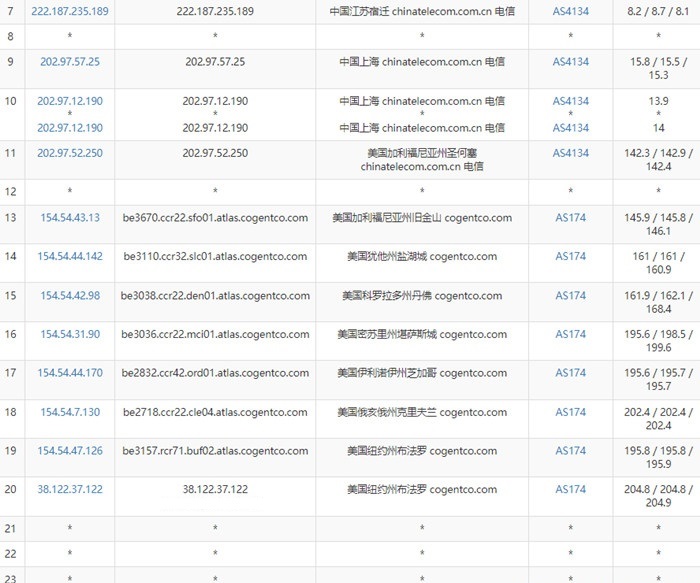Open IP link 222.187.235.189 in hop 7
The image size is (700, 583).
point(70,11)
